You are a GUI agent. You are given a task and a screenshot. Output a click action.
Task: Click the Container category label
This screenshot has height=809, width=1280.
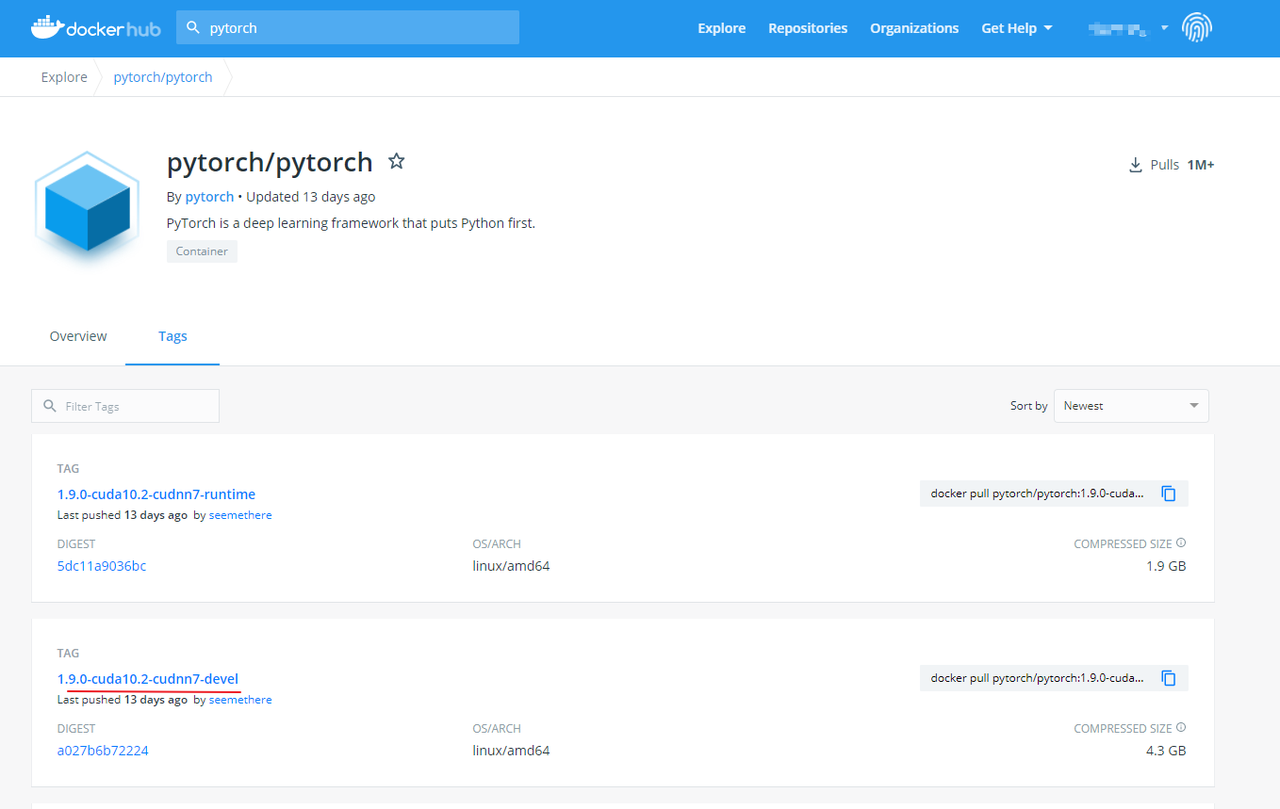202,251
